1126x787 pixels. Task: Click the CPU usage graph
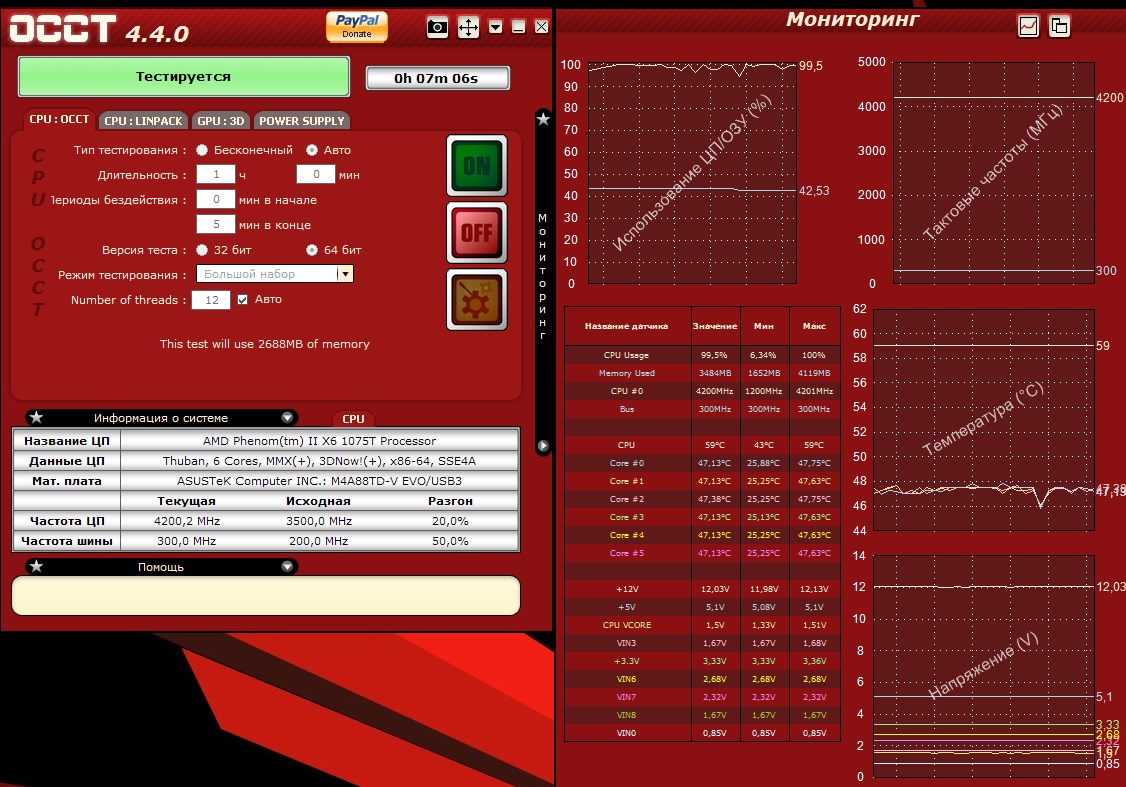click(692, 172)
